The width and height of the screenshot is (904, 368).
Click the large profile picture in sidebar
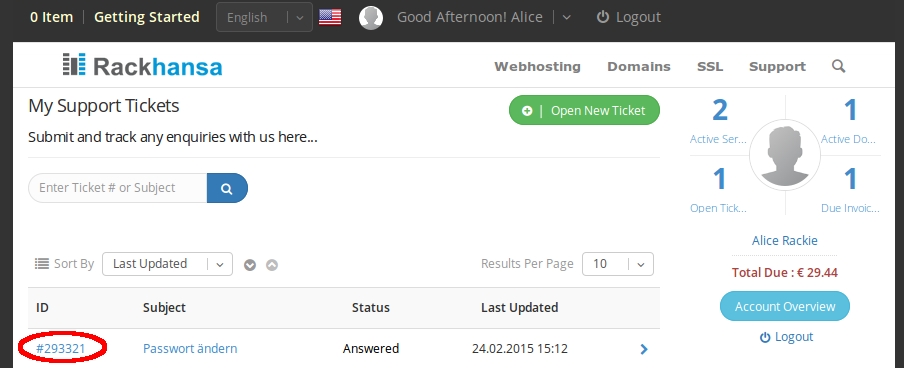pos(785,155)
